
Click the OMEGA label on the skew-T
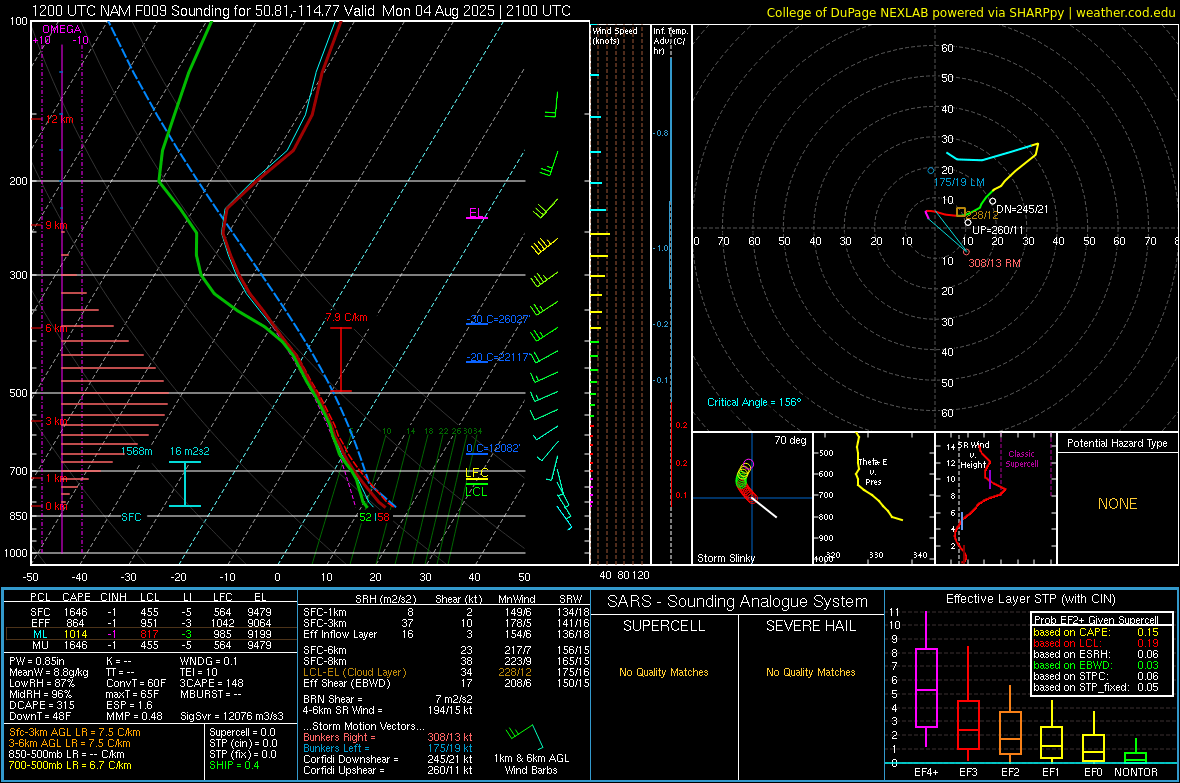(x=62, y=29)
